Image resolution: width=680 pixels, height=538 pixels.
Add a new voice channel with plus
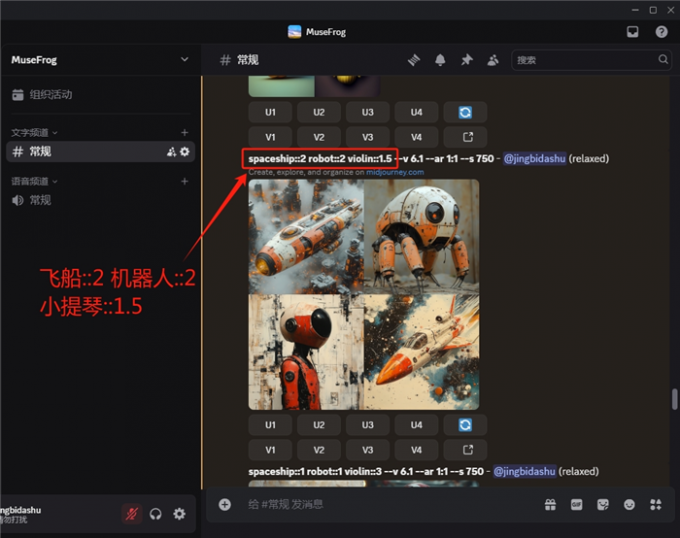pos(185,181)
